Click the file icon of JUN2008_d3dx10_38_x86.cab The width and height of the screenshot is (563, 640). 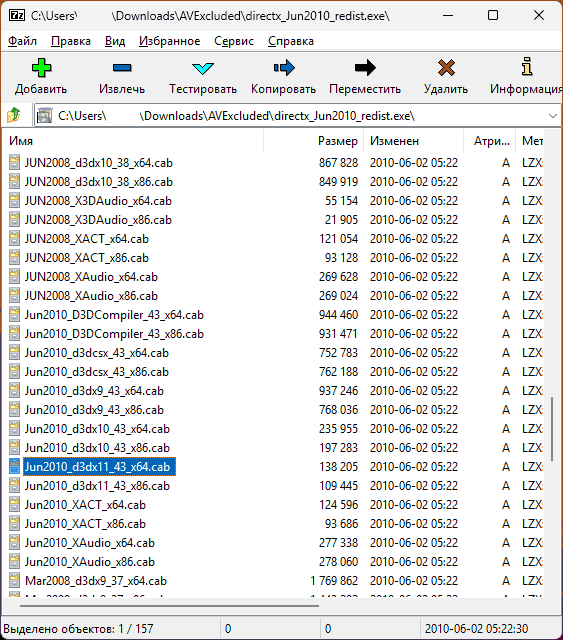point(14,182)
